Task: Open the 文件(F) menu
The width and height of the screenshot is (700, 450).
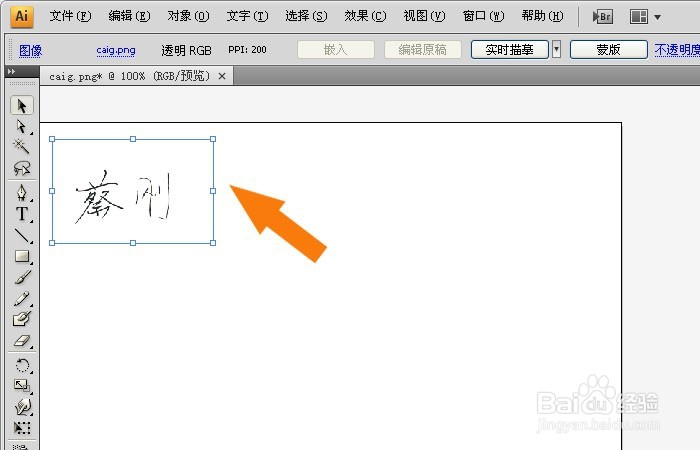Action: pyautogui.click(x=70, y=17)
